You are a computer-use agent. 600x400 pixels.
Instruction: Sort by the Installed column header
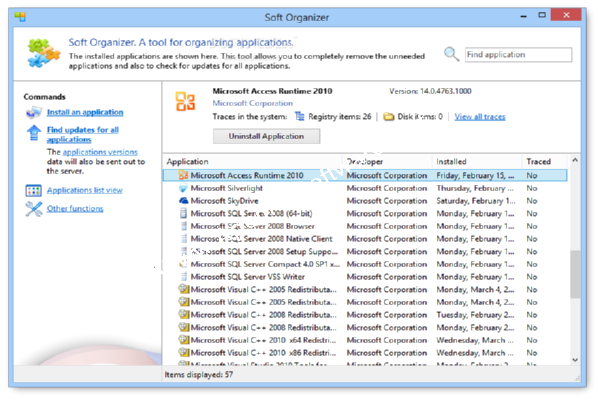click(477, 161)
